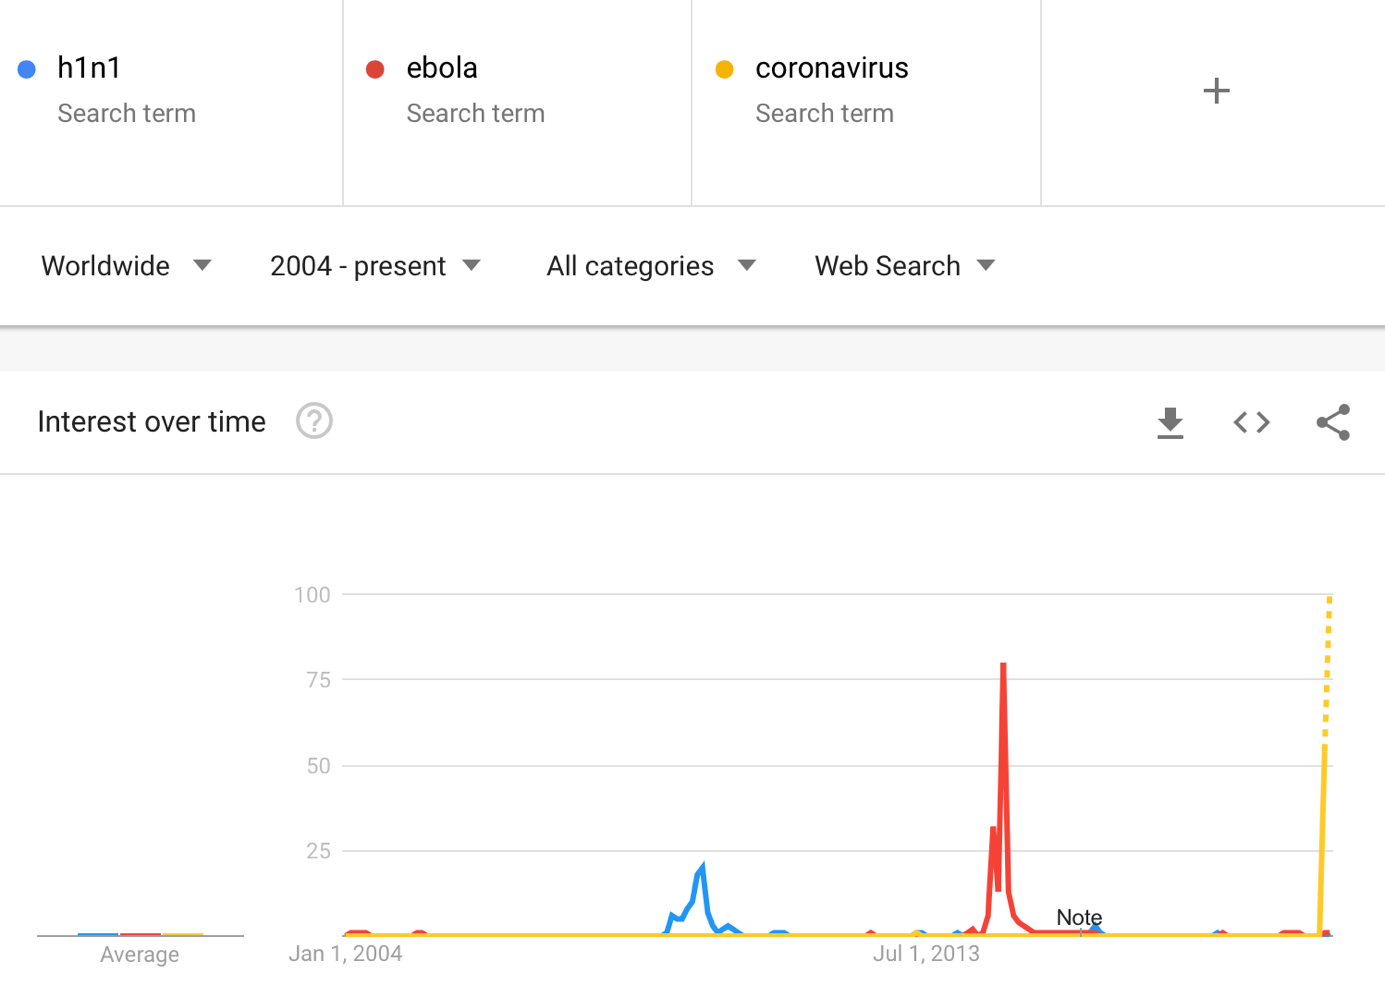Open the 2004 - present time range dropdown
This screenshot has height=998, width=1385.
(376, 266)
